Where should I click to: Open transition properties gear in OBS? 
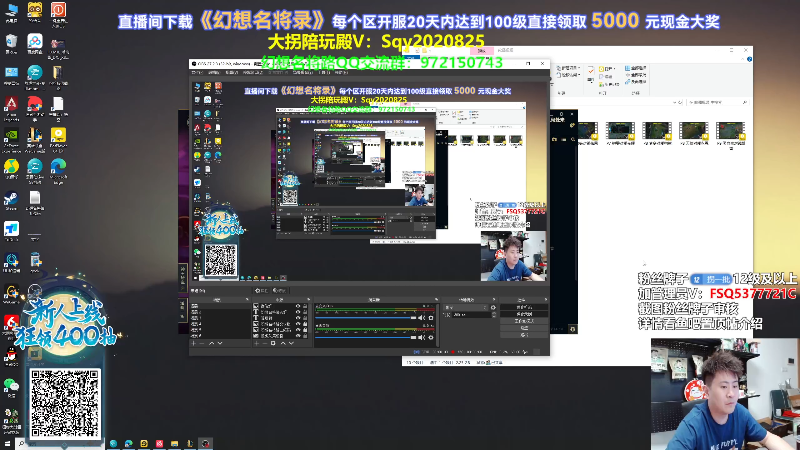[x=493, y=308]
